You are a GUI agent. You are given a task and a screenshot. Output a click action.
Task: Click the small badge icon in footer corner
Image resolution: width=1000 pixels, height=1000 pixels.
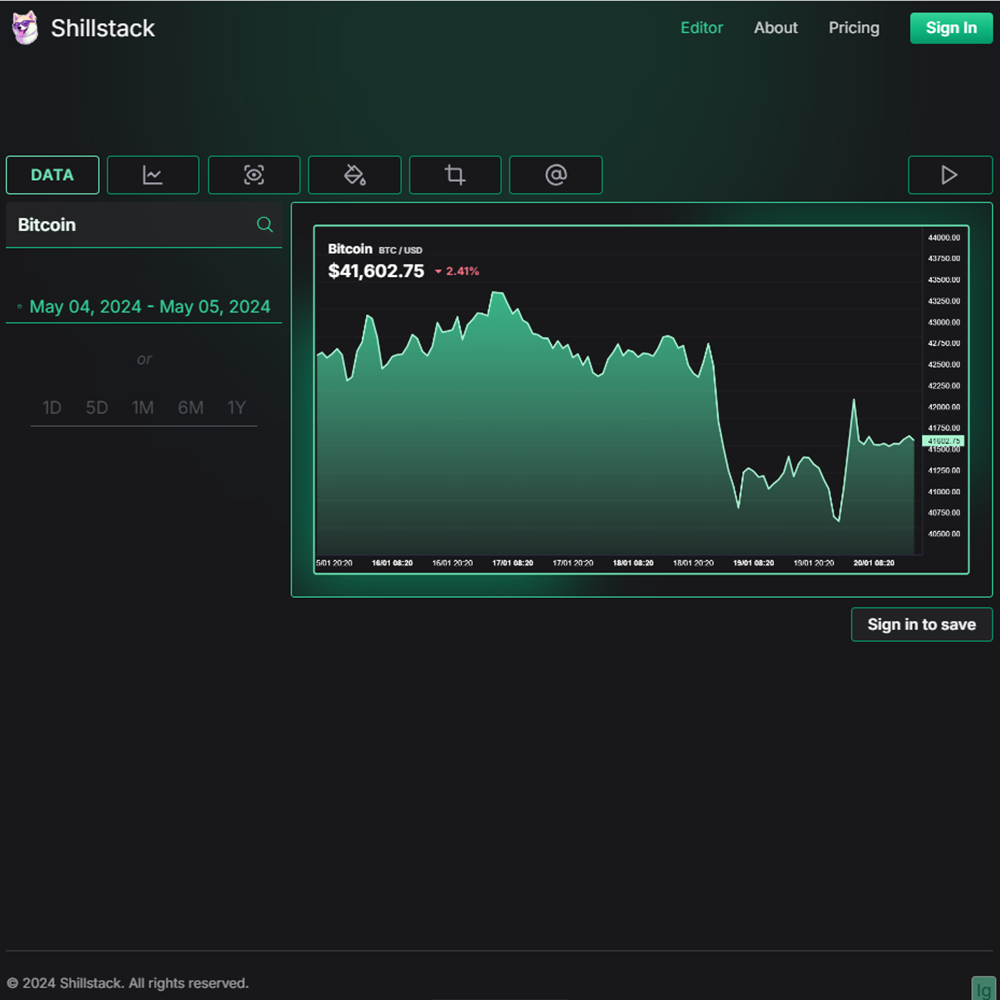pos(984,988)
